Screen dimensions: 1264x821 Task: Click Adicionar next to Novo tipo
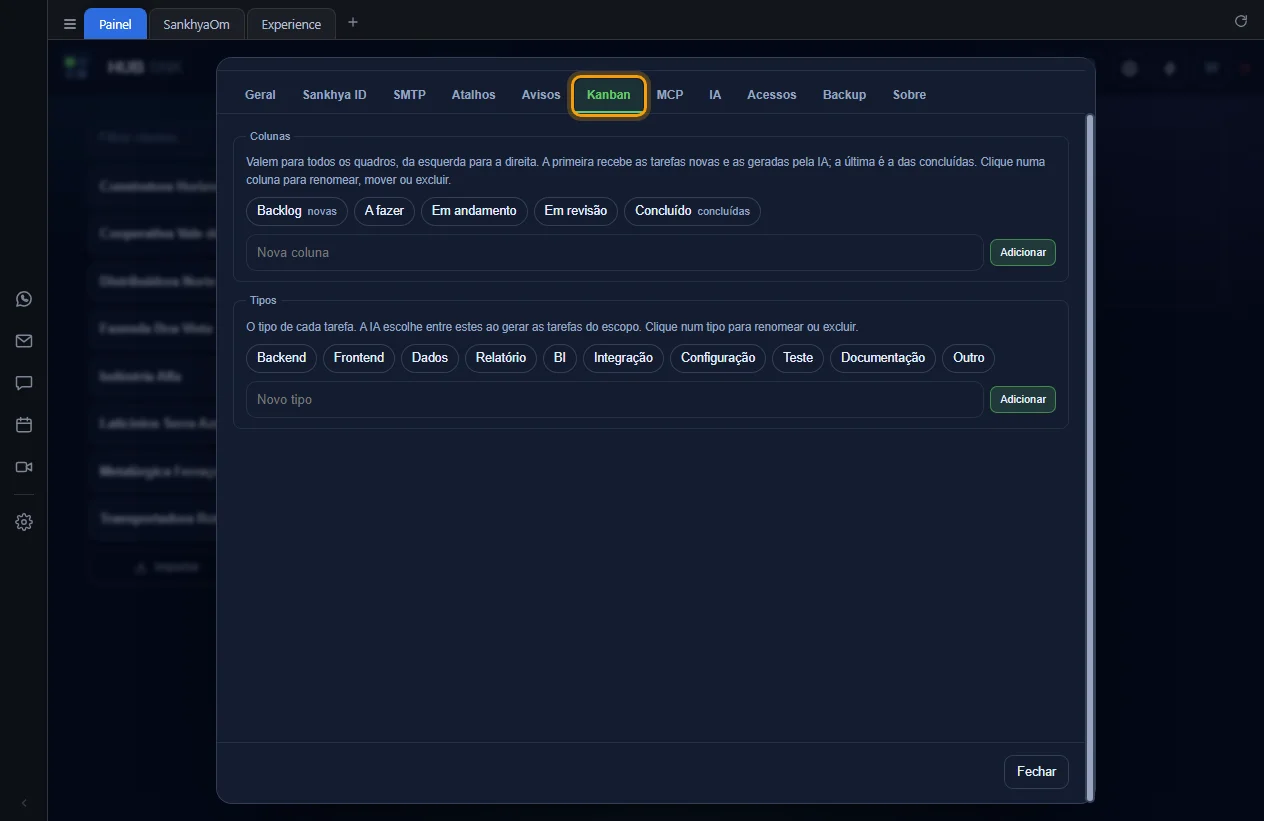[x=1023, y=400]
